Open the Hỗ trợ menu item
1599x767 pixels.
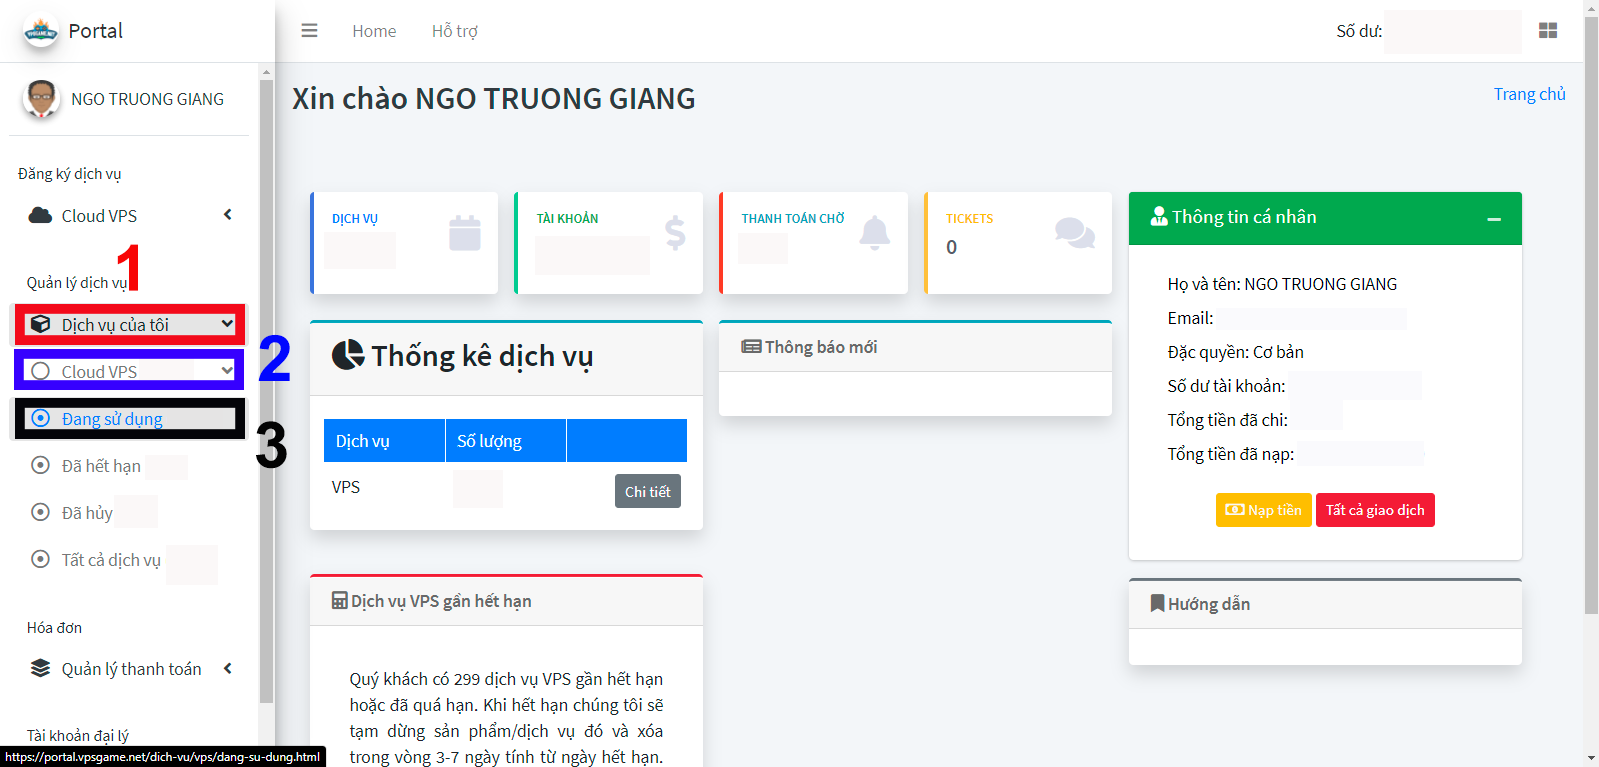tap(454, 31)
